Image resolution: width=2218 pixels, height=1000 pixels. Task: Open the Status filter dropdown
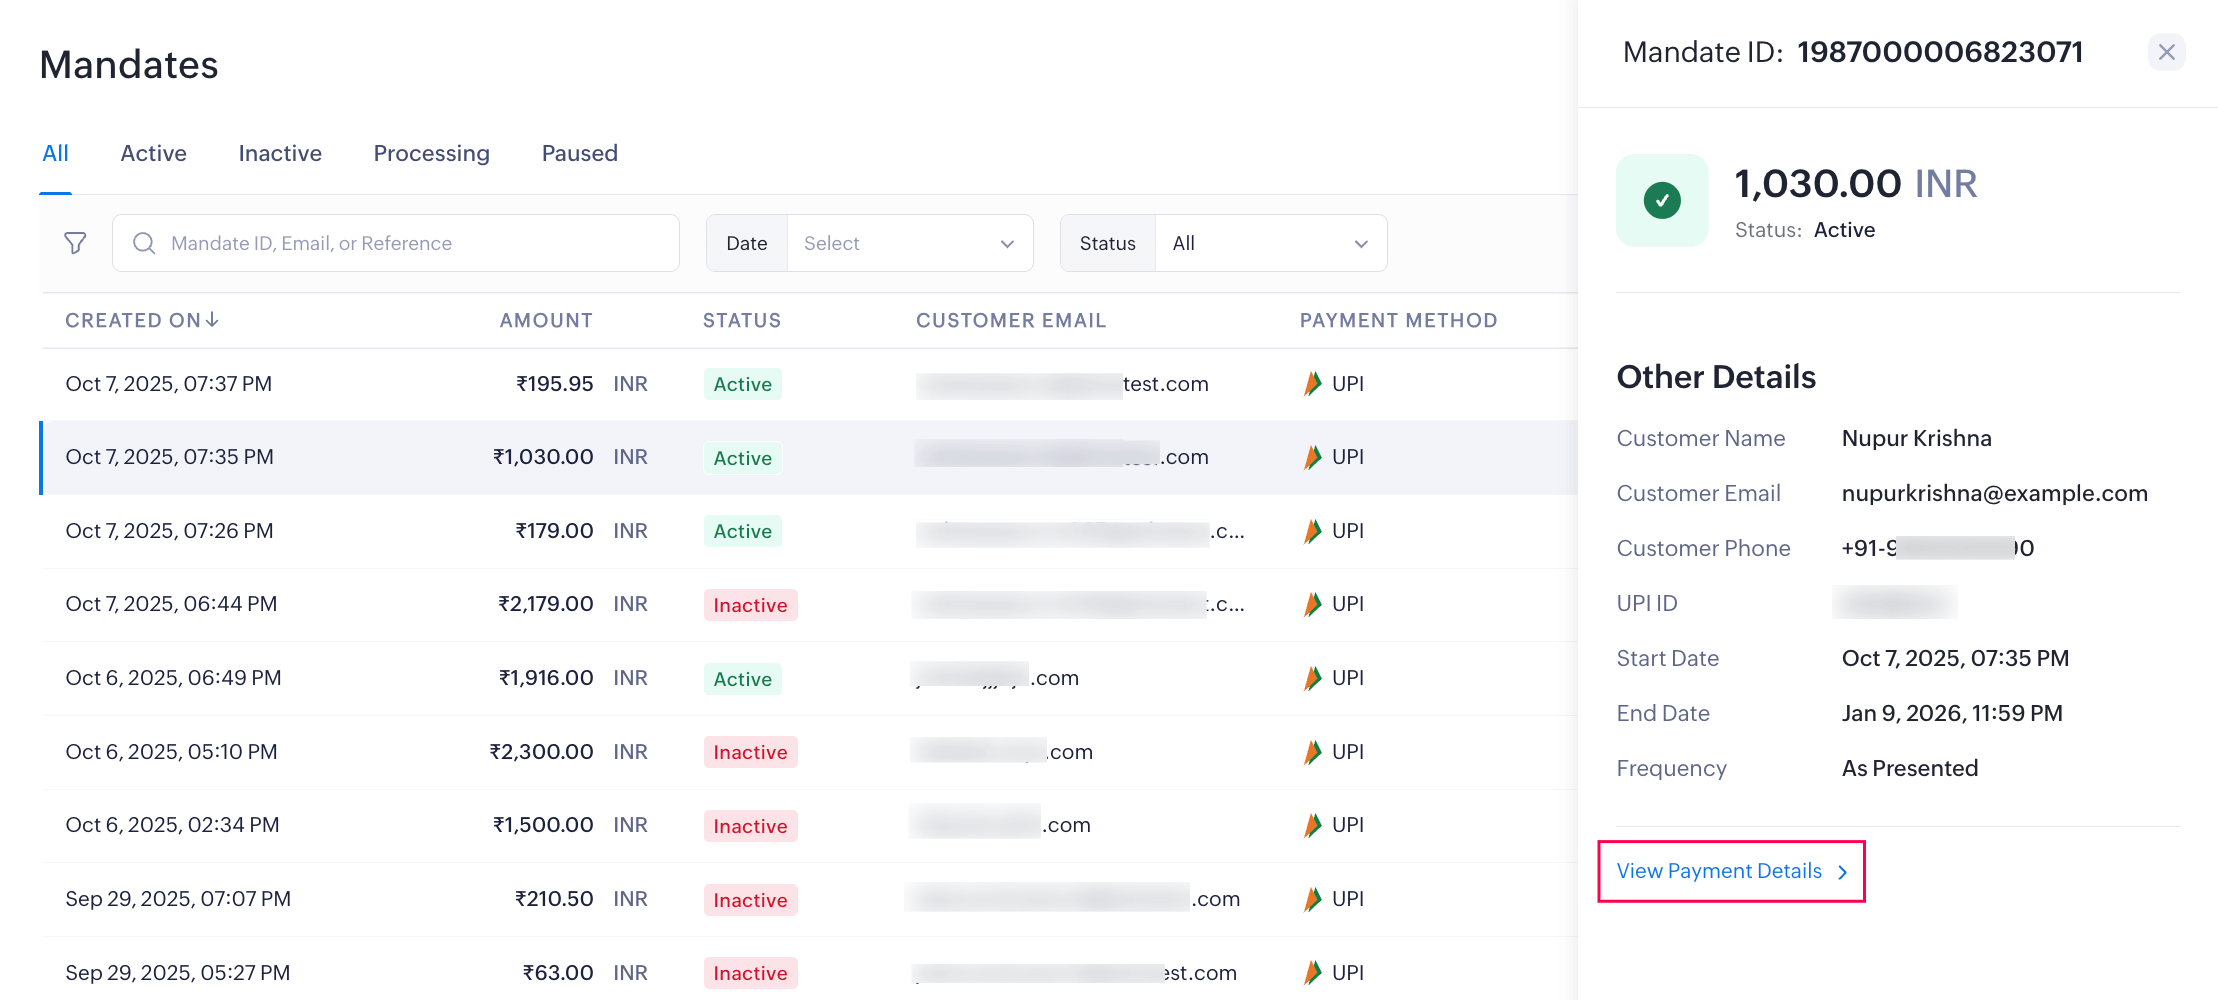point(1270,243)
